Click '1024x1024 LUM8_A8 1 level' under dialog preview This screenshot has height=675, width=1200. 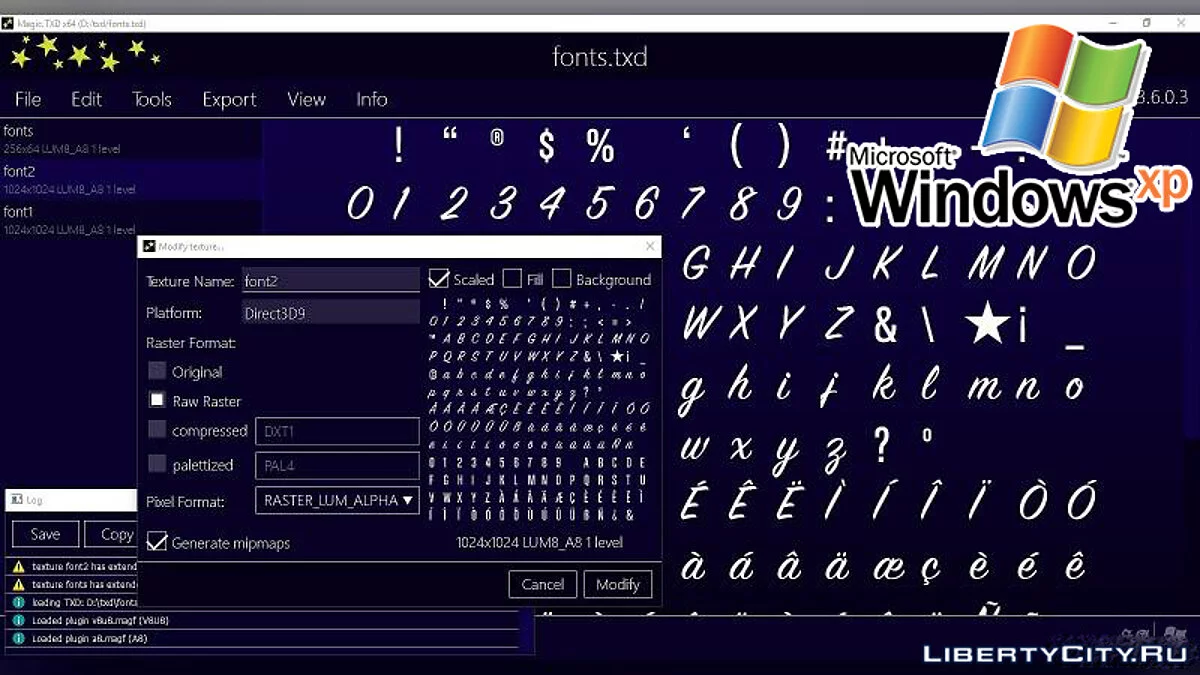click(x=539, y=542)
